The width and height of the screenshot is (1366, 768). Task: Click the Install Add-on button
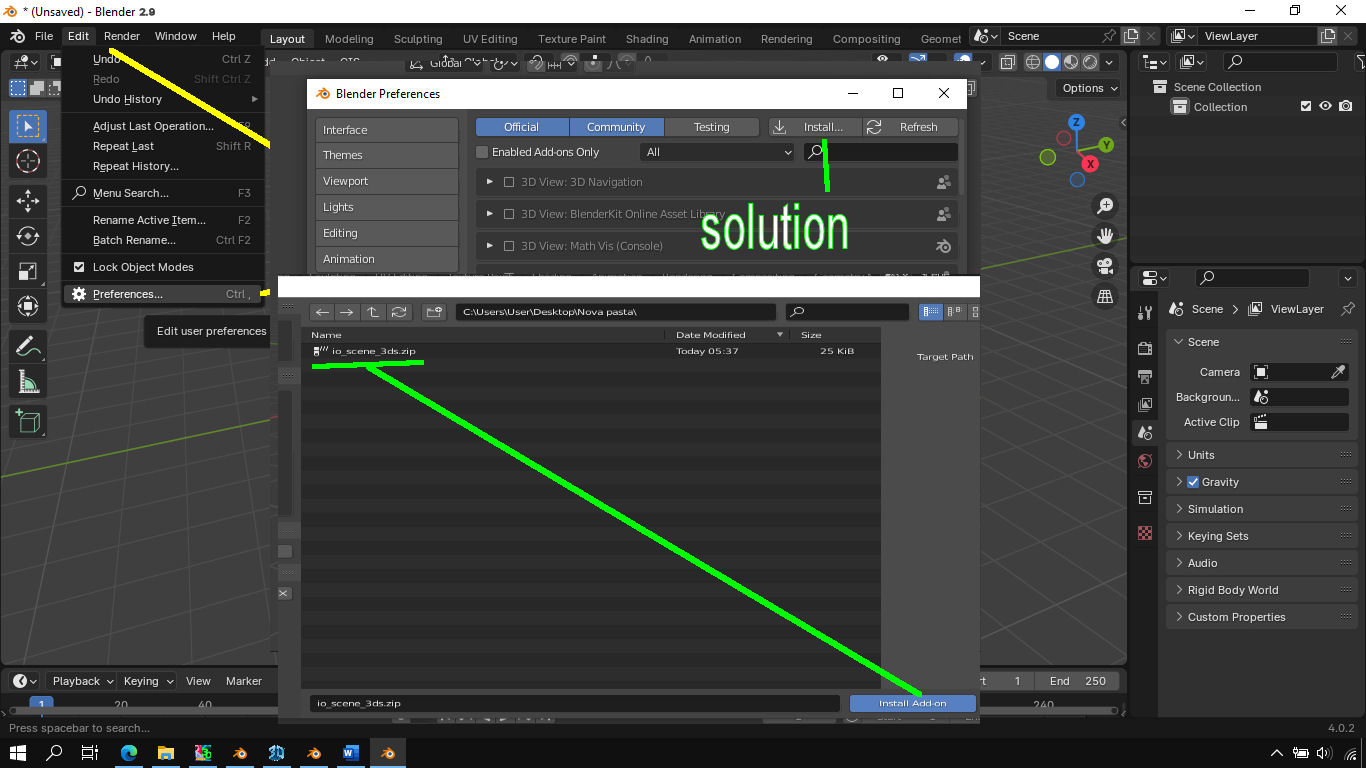tap(912, 703)
